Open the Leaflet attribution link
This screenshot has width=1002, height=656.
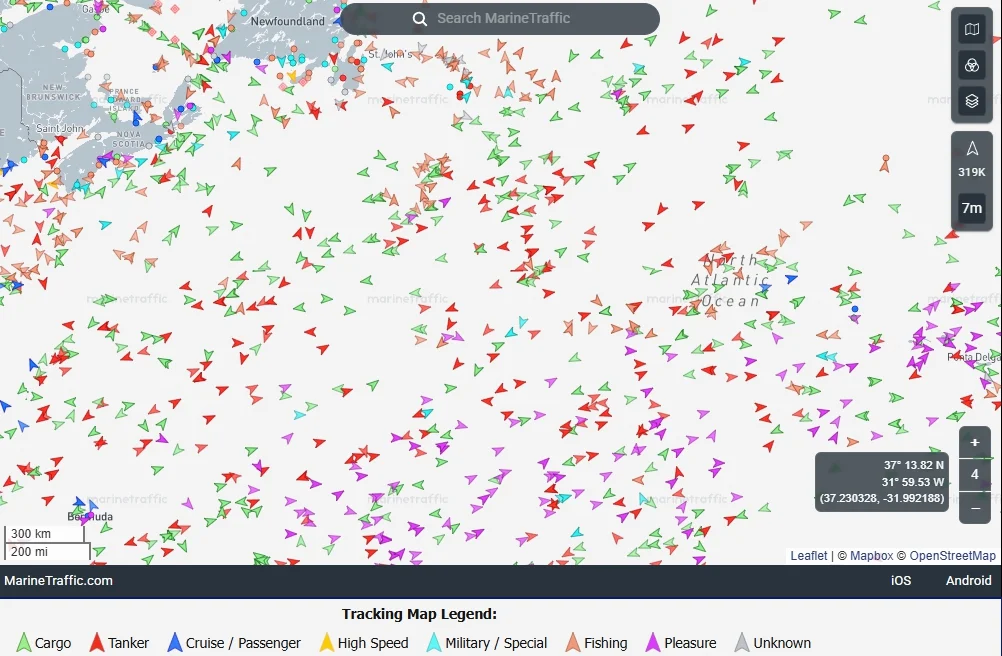(x=808, y=556)
